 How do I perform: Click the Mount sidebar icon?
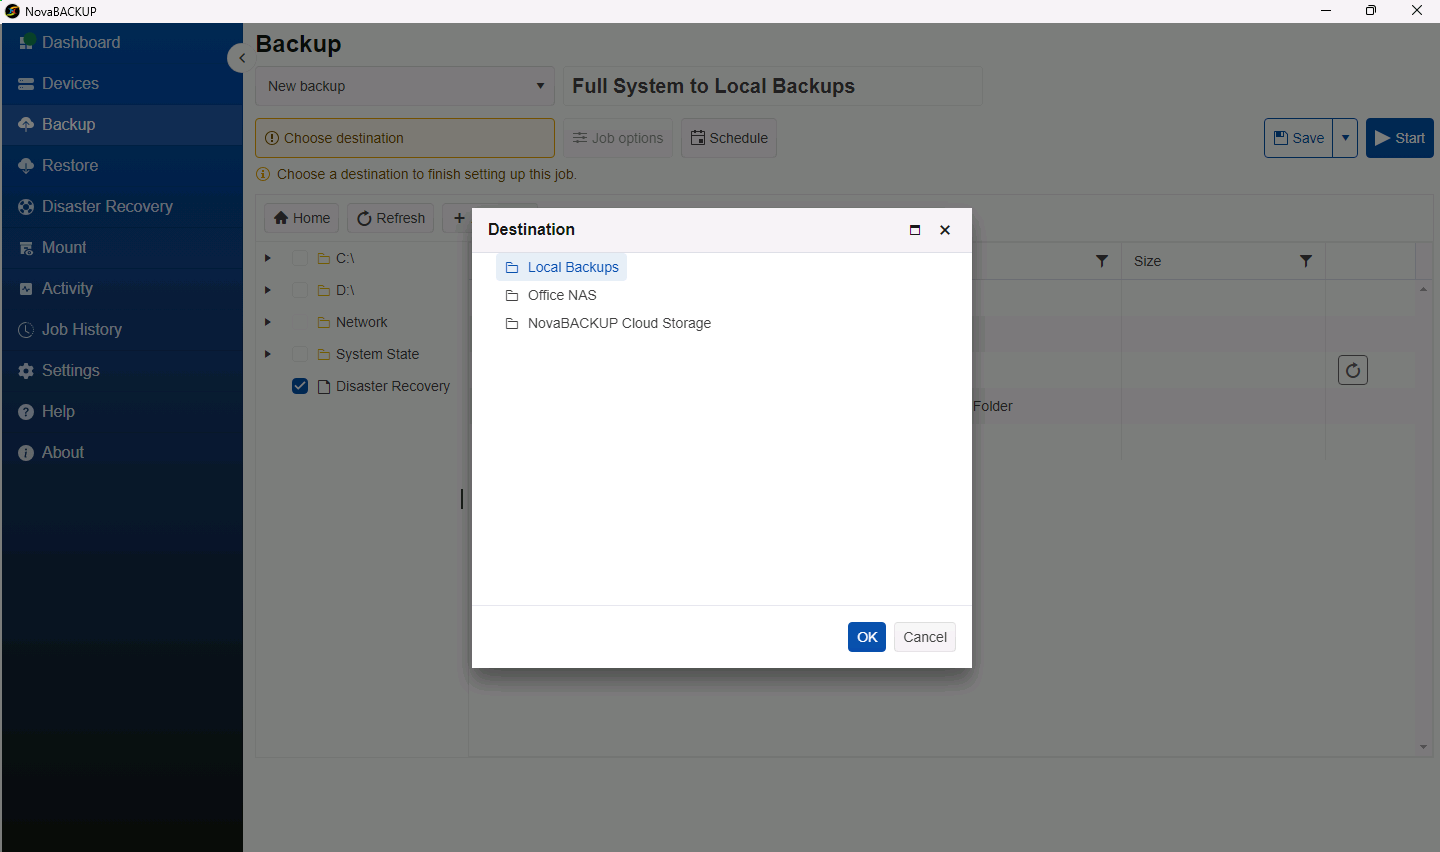point(26,248)
